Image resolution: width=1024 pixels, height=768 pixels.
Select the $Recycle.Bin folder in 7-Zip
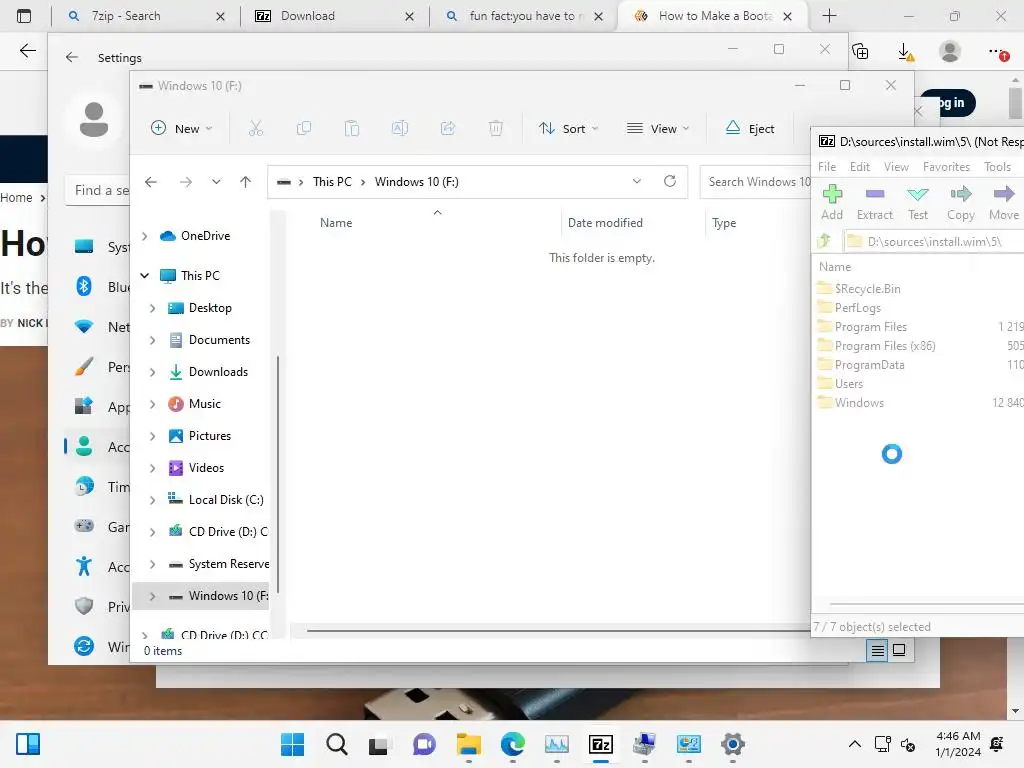point(859,289)
